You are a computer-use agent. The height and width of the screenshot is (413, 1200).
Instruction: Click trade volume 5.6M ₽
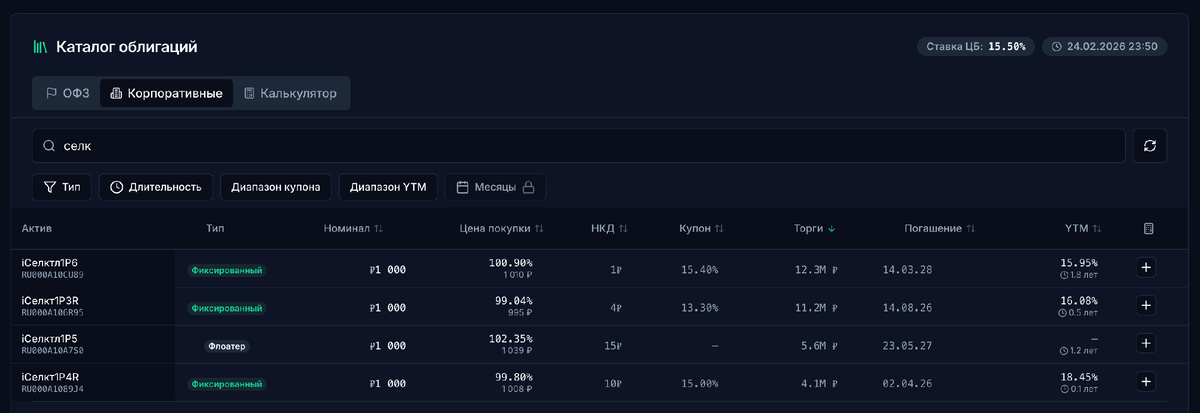click(x=820, y=346)
